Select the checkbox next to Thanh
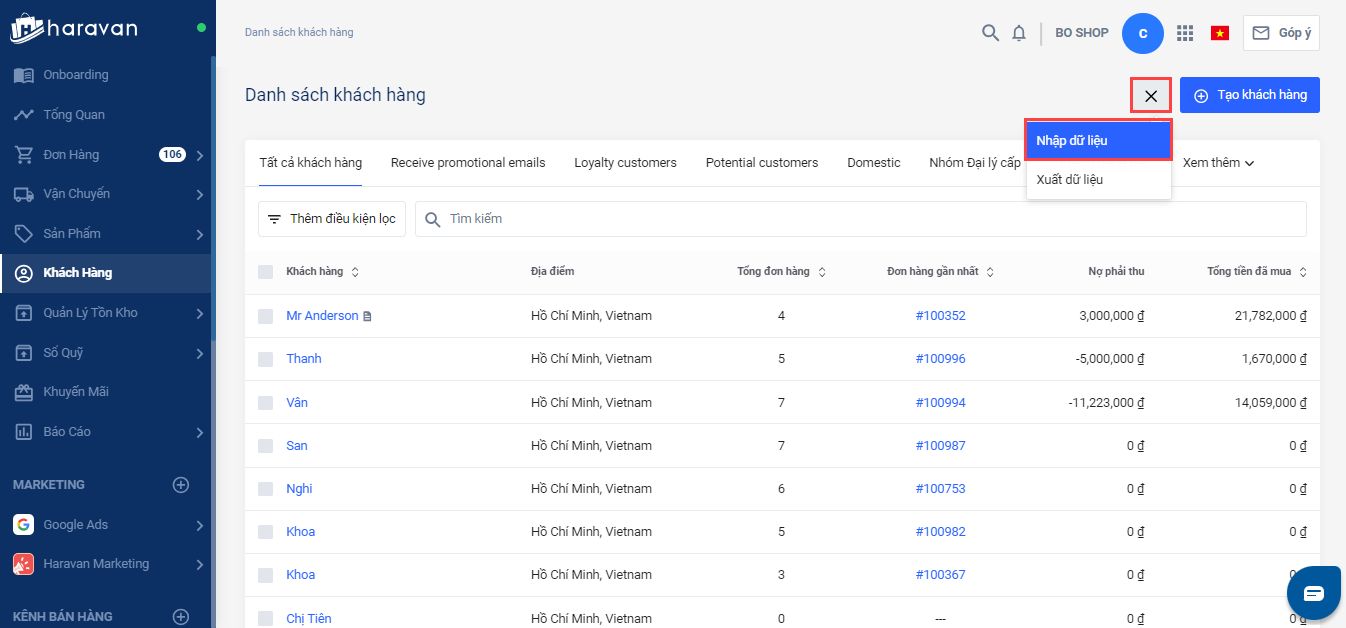Screen dimensions: 1346x628 click(x=265, y=359)
